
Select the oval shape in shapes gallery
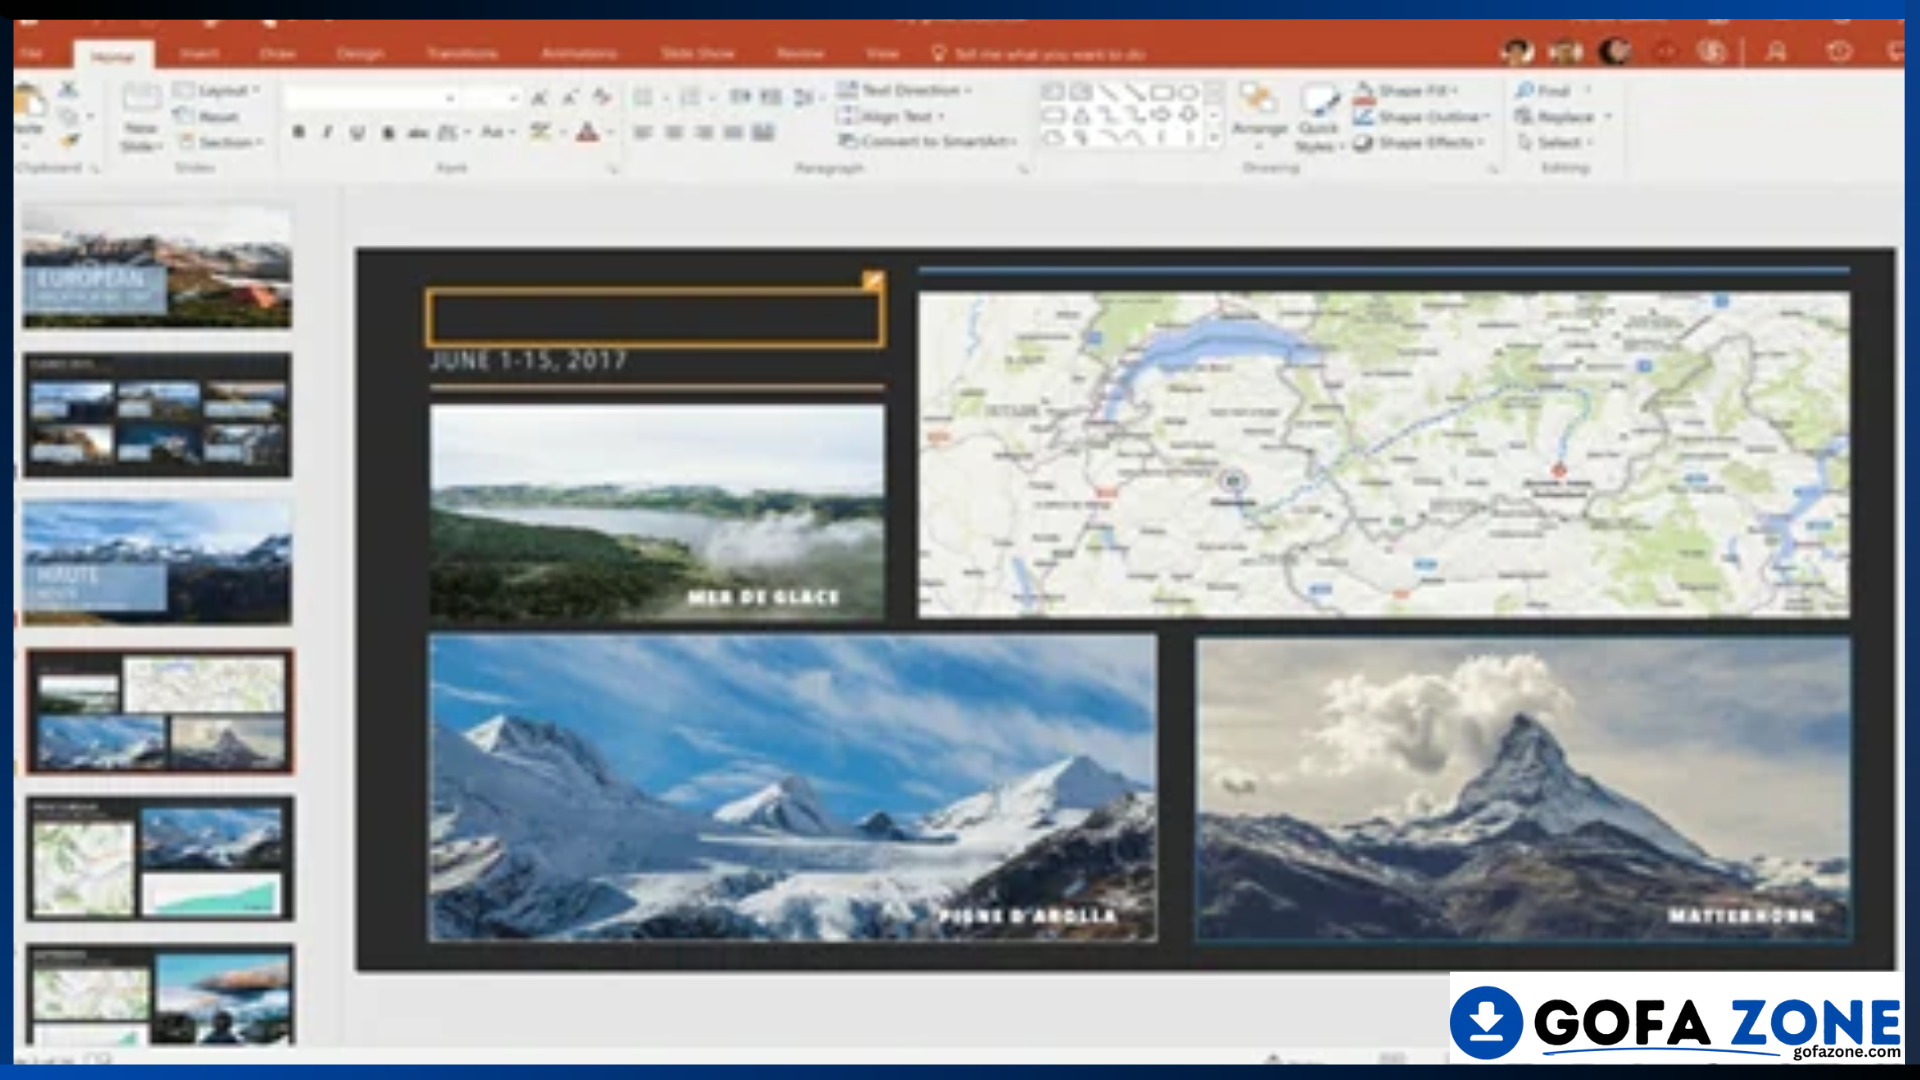1188,92
